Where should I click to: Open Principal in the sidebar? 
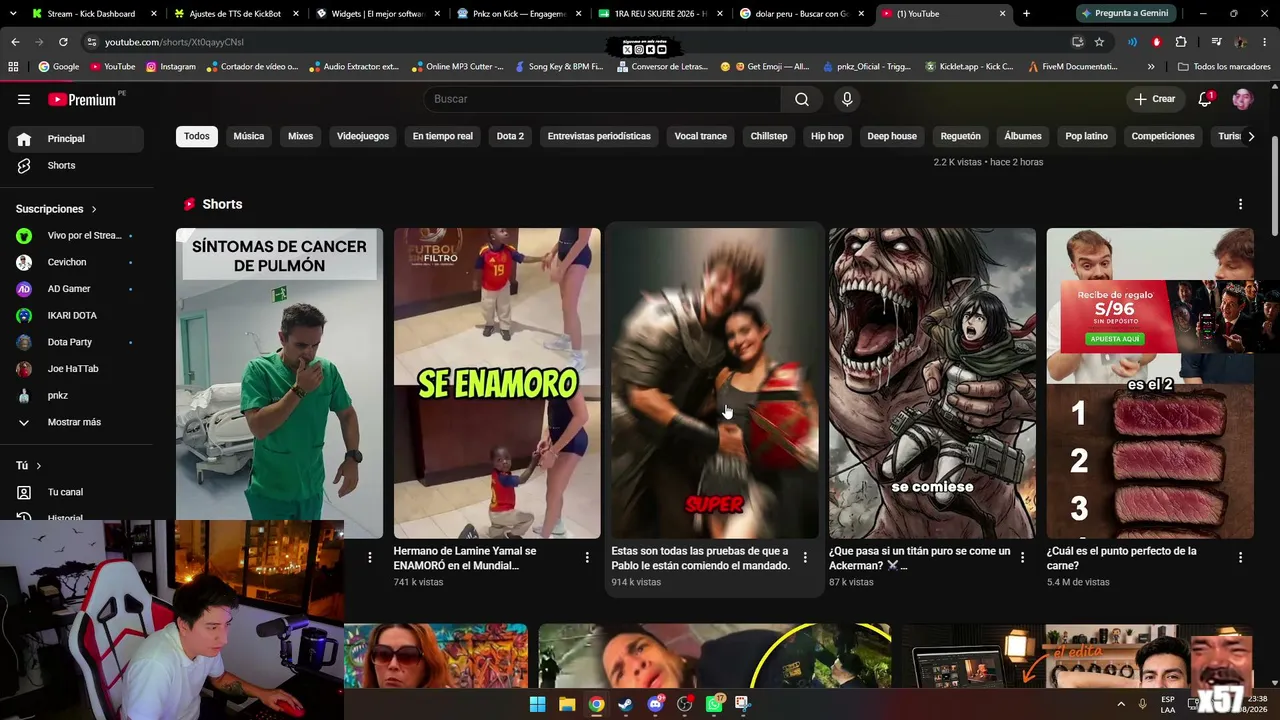pyautogui.click(x=75, y=139)
